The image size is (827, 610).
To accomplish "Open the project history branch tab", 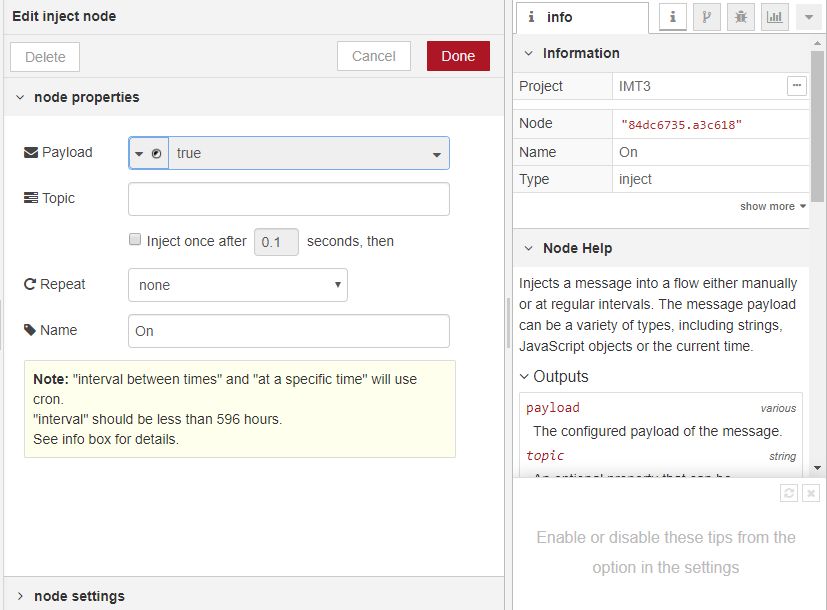I will tap(706, 17).
